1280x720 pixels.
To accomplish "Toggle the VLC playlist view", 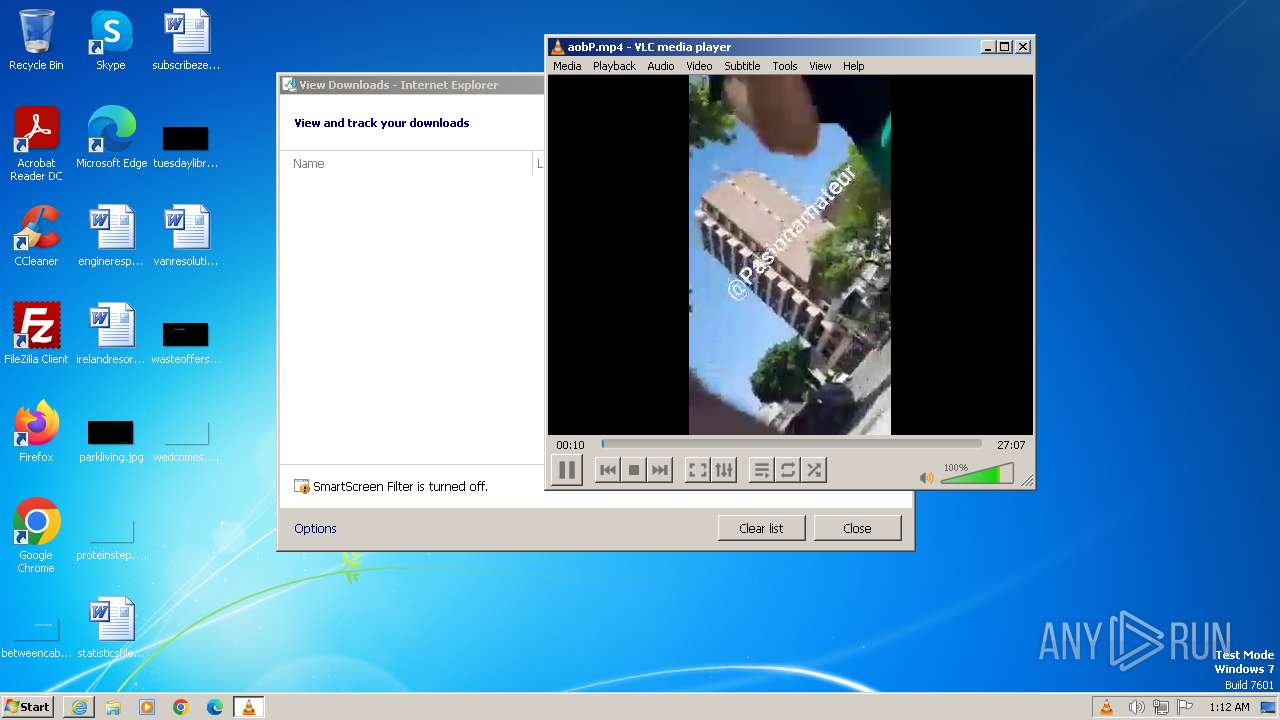I will (761, 470).
